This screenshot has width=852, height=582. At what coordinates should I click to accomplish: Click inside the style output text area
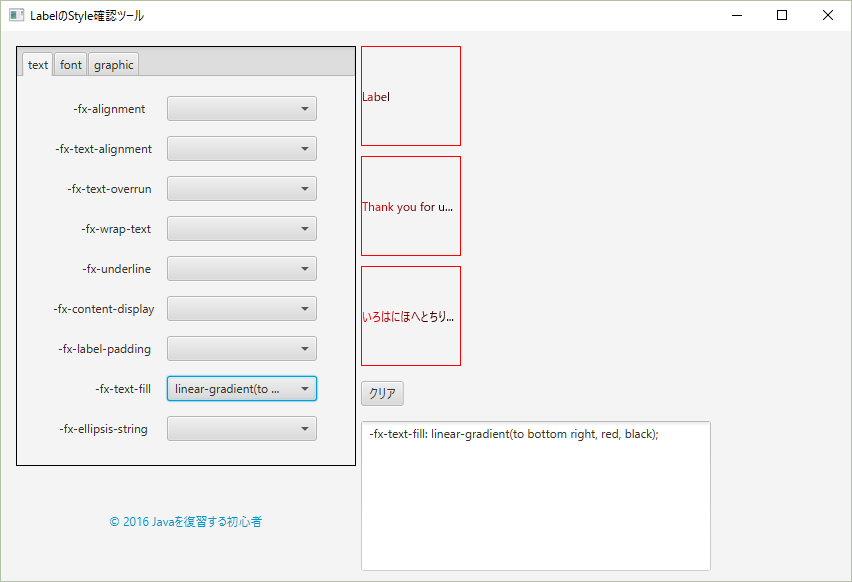(536, 495)
